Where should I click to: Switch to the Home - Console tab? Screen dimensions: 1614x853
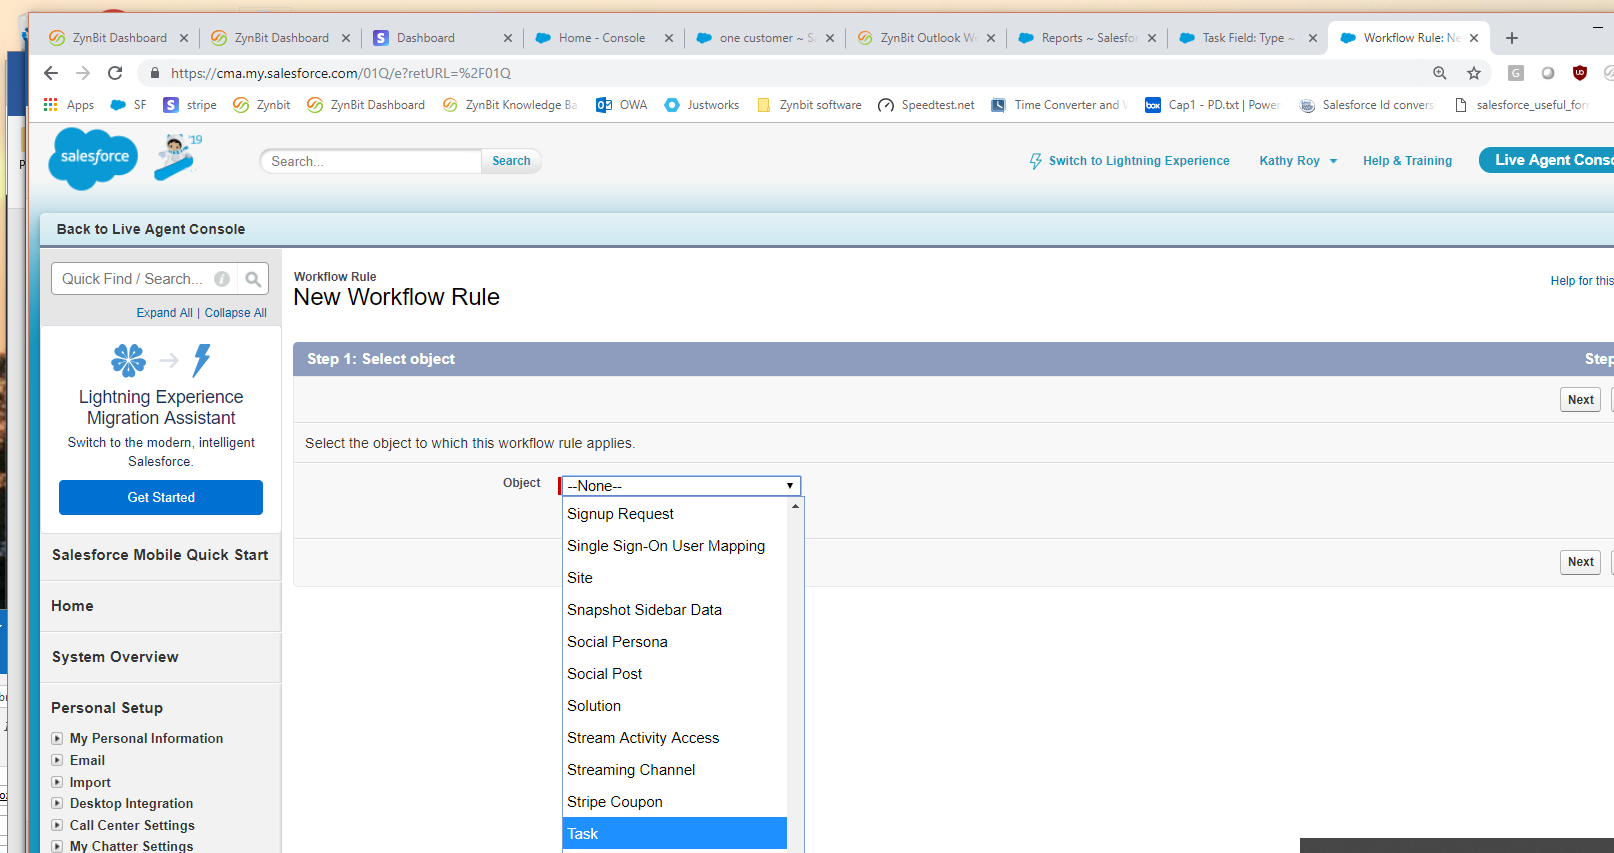click(601, 38)
